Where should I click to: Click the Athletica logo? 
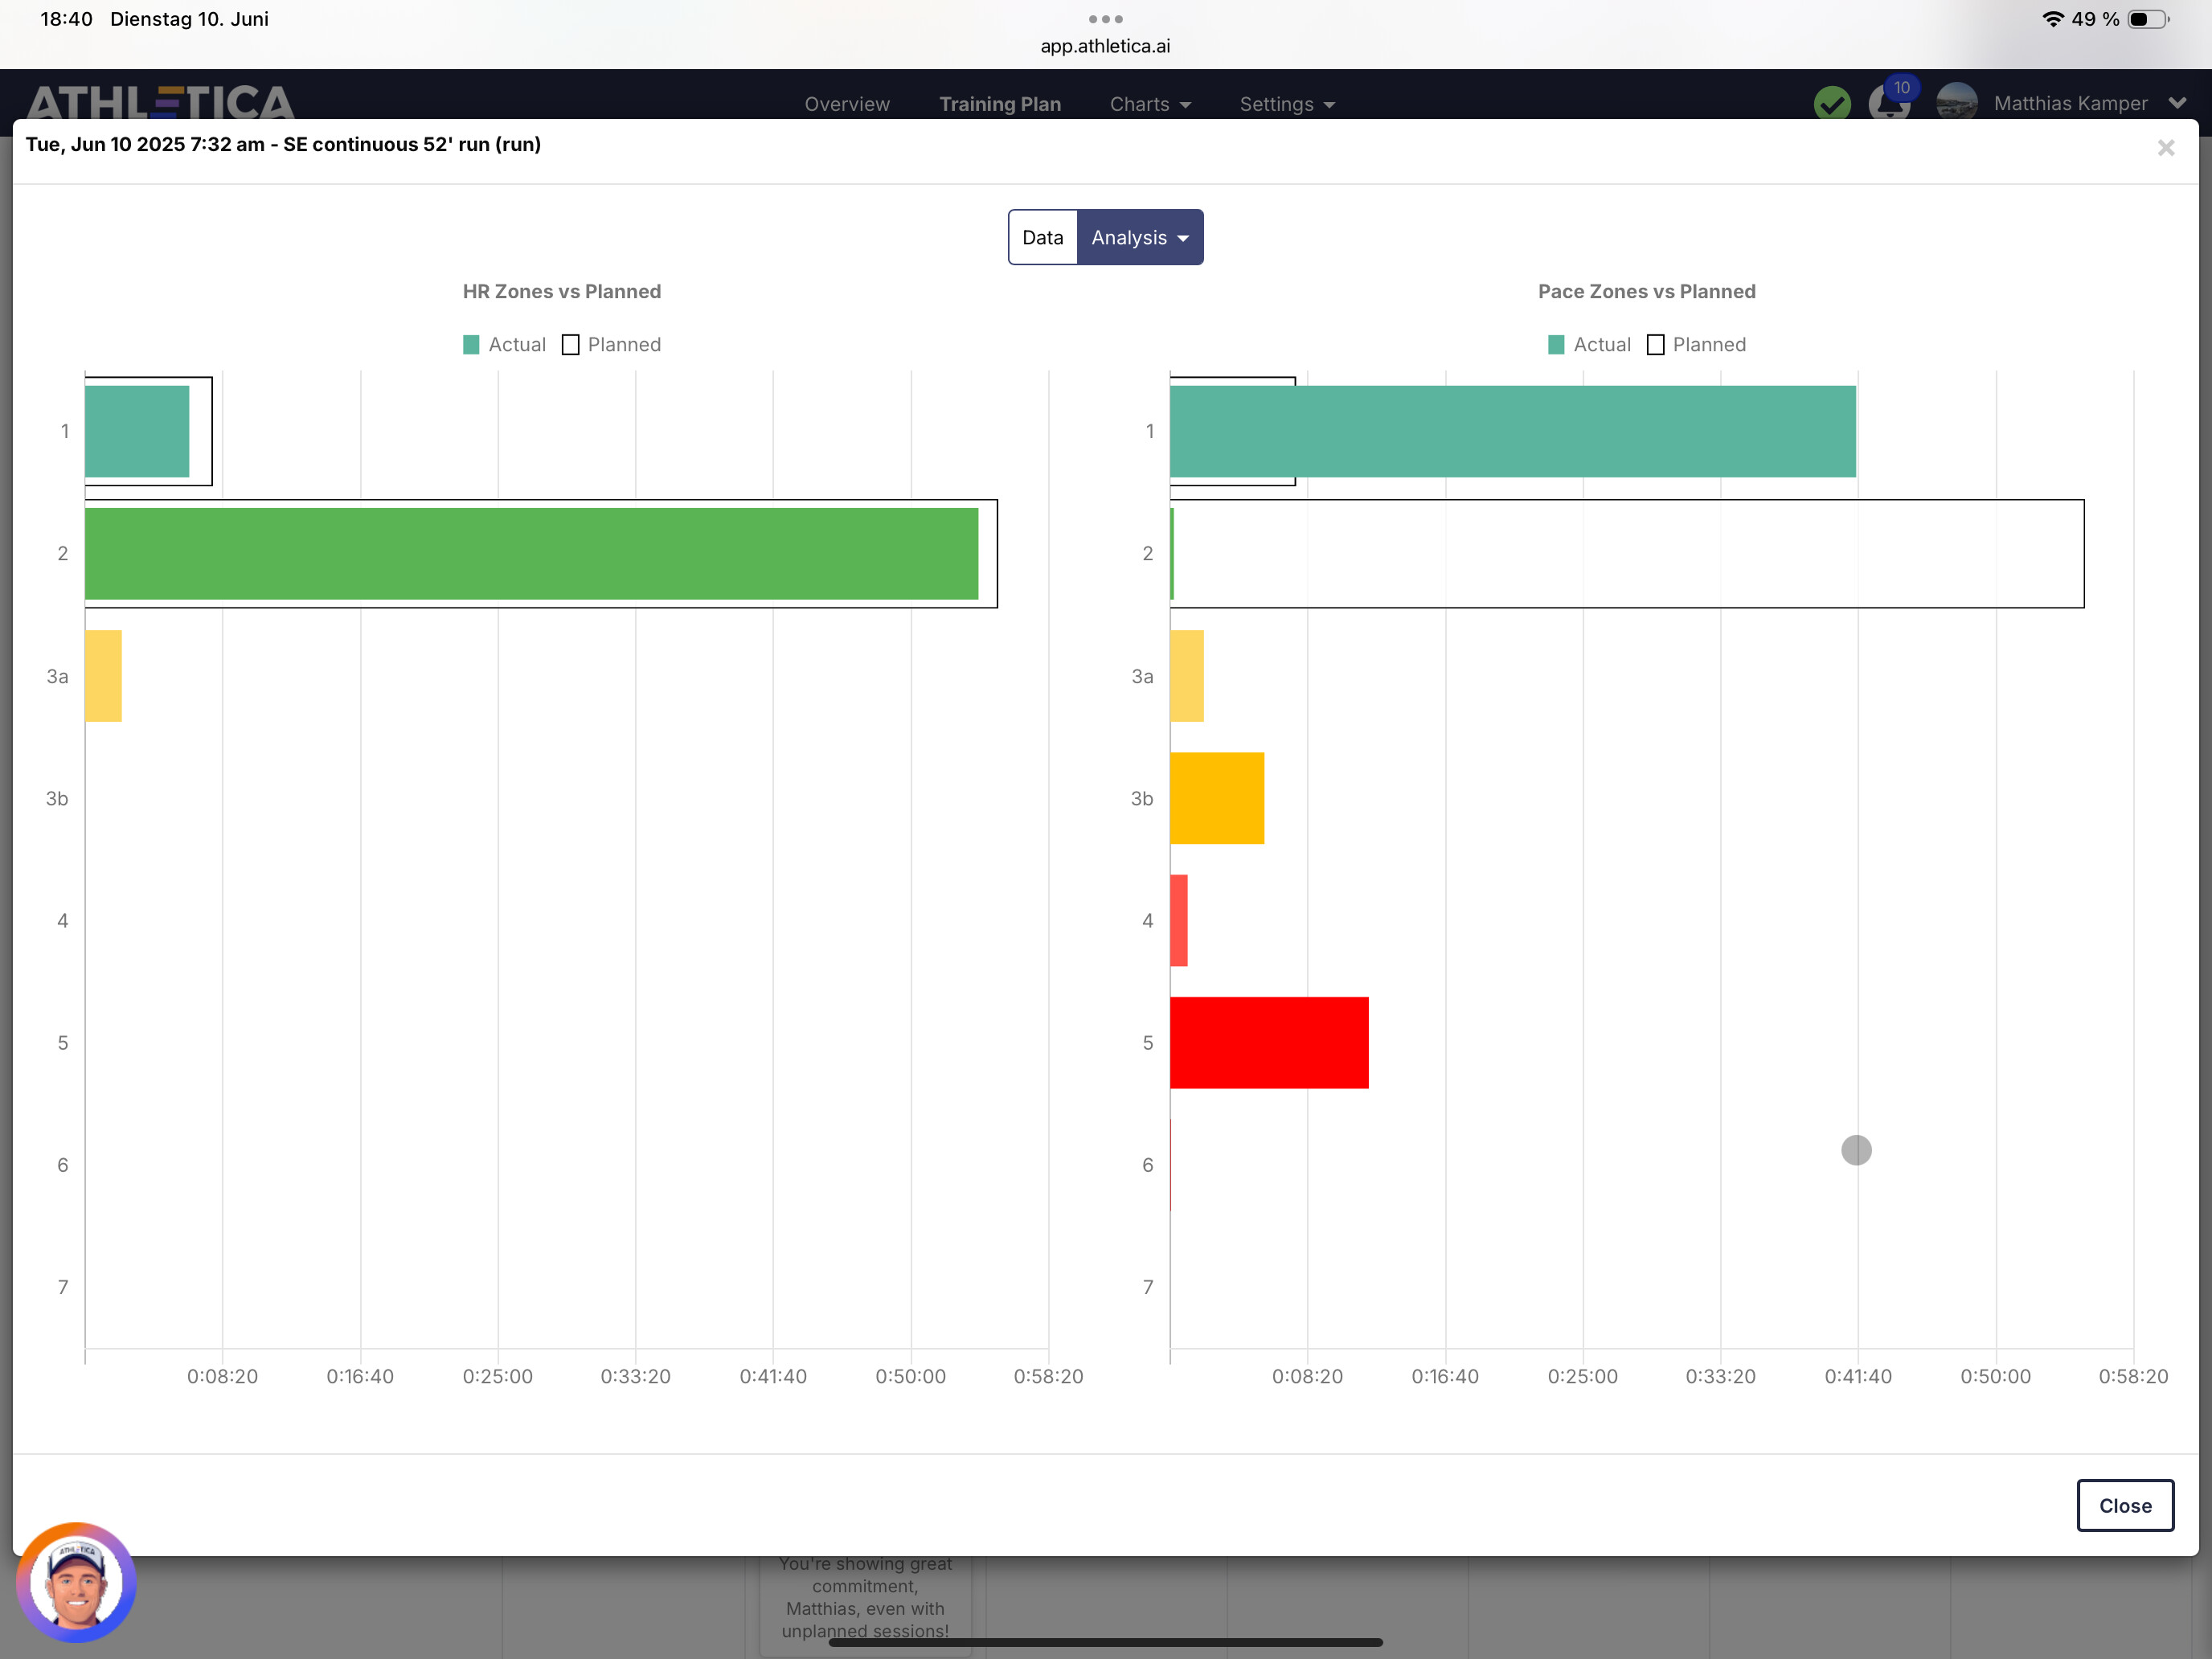tap(160, 103)
